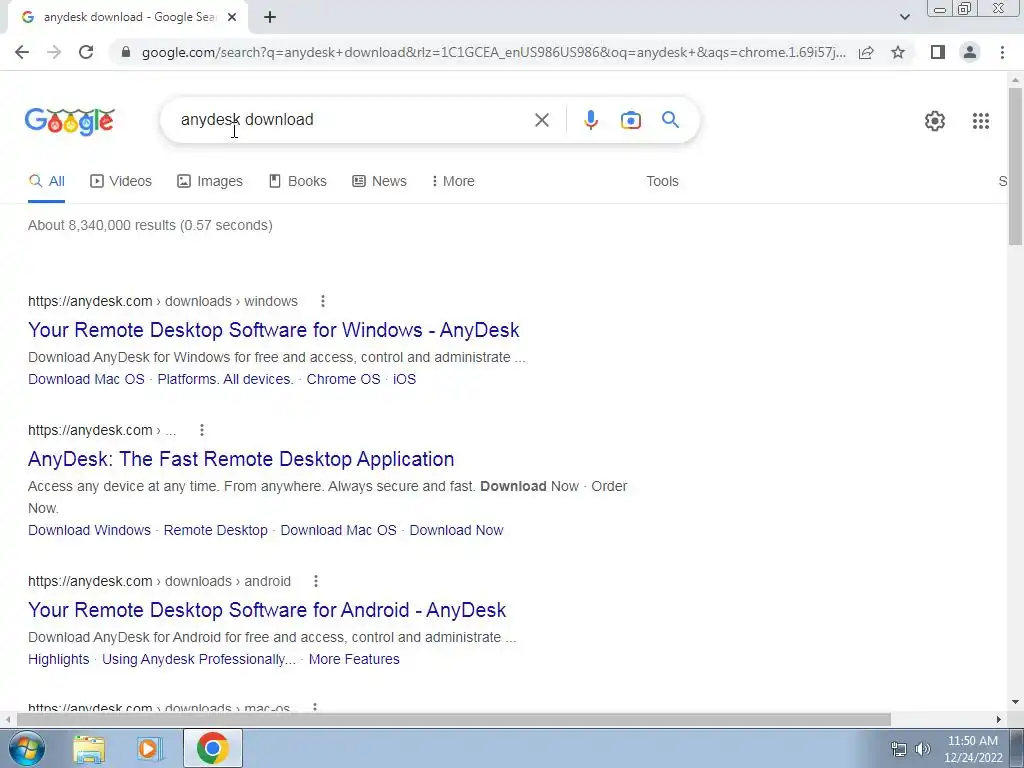View site info via the padlock icon
The width and height of the screenshot is (1024, 768).
coord(126,52)
